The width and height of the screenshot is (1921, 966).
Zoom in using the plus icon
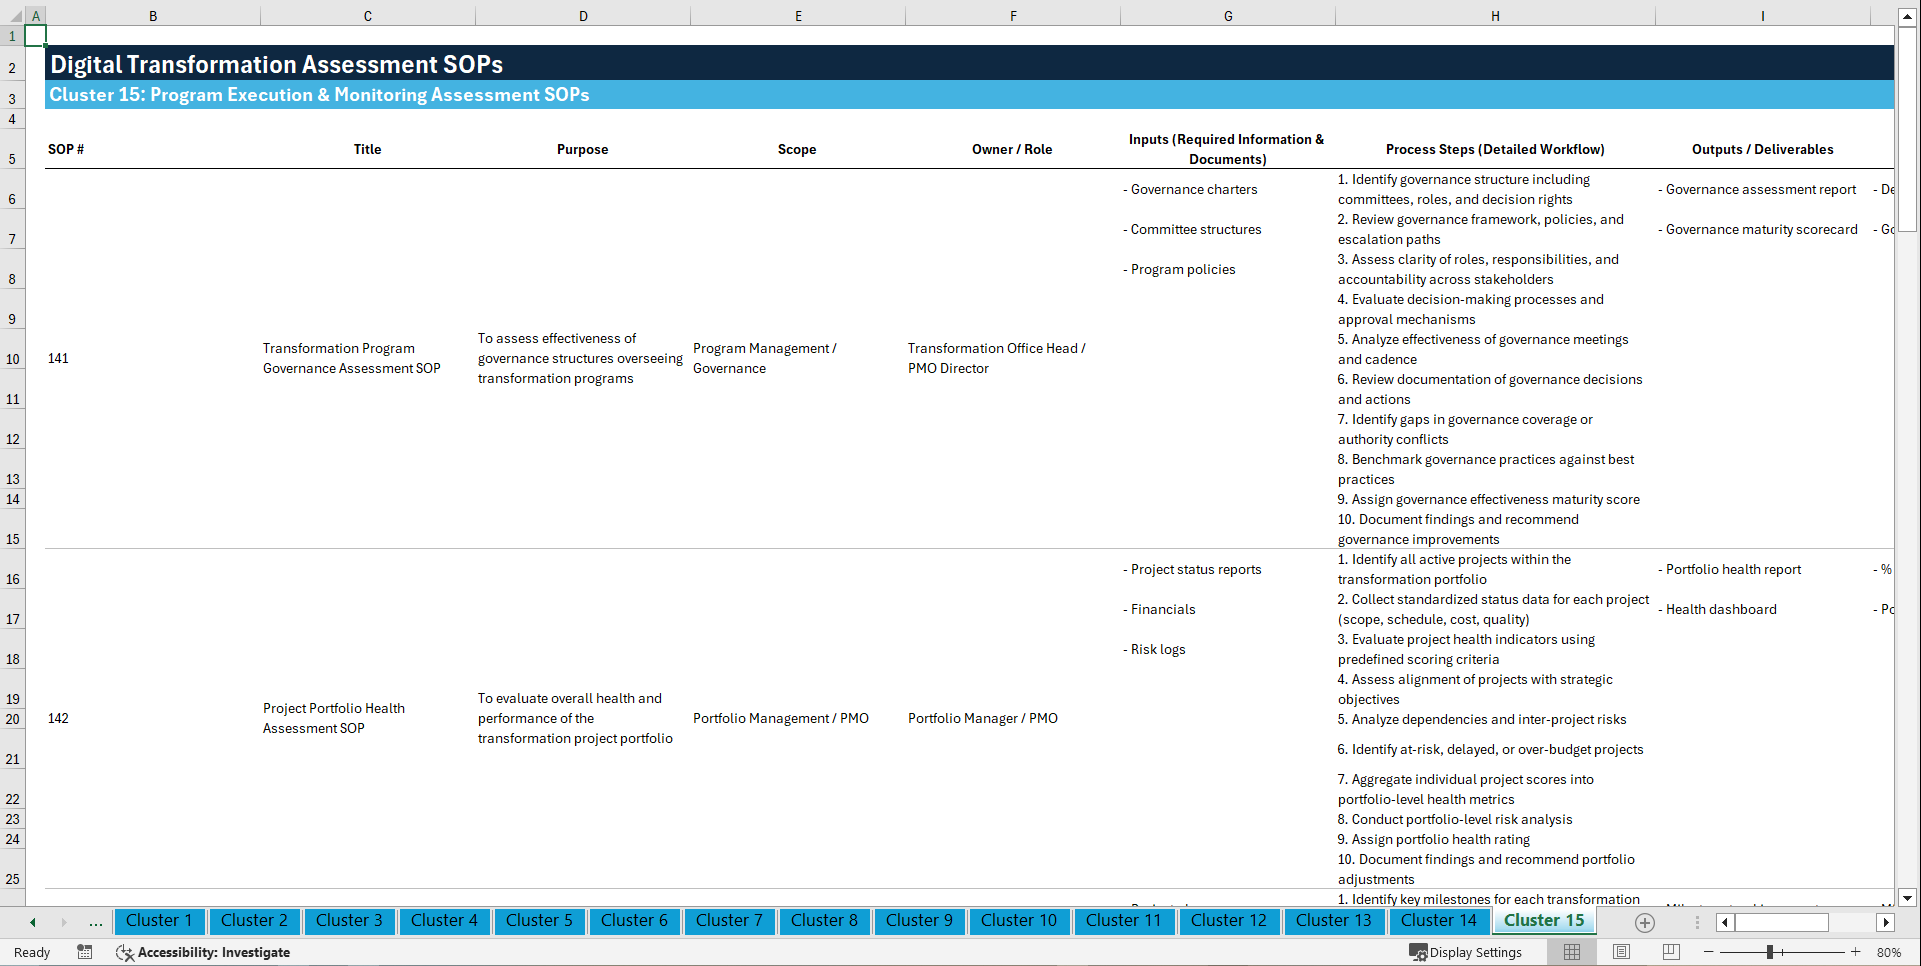tap(1855, 952)
